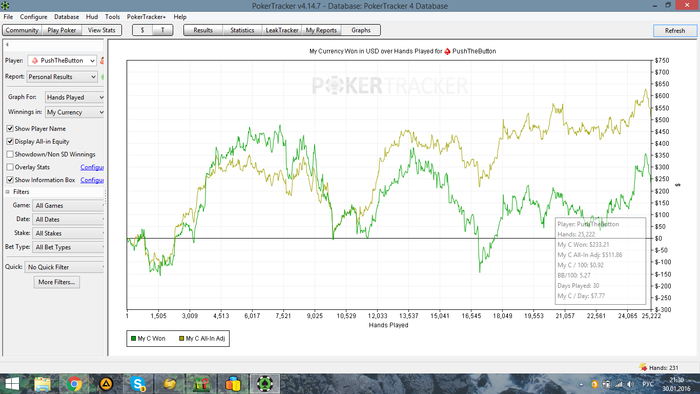Open File Explorer from the taskbar
Image resolution: width=700 pixels, height=394 pixels.
tap(42, 384)
